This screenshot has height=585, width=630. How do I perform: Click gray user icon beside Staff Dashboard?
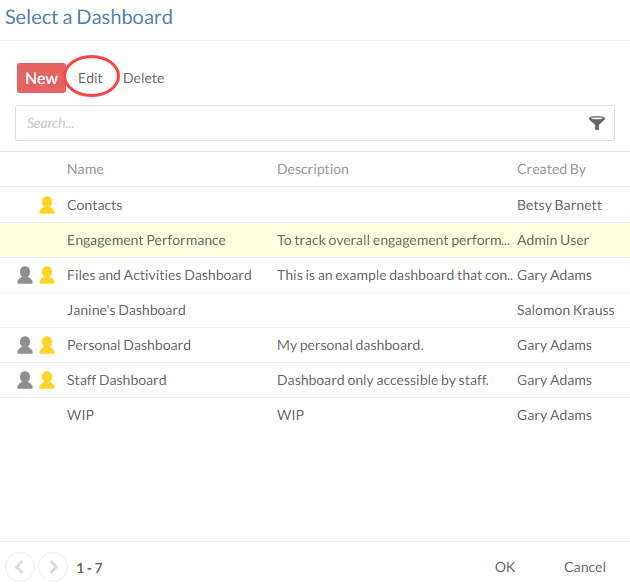pyautogui.click(x=26, y=380)
